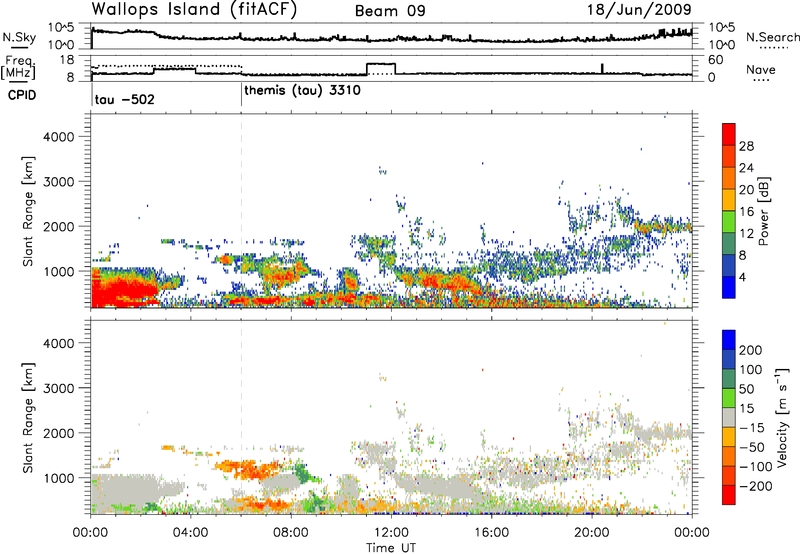Click the gray swatch in Velocity colorbar
Image resolution: width=800 pixels, height=554 pixels.
pos(729,417)
